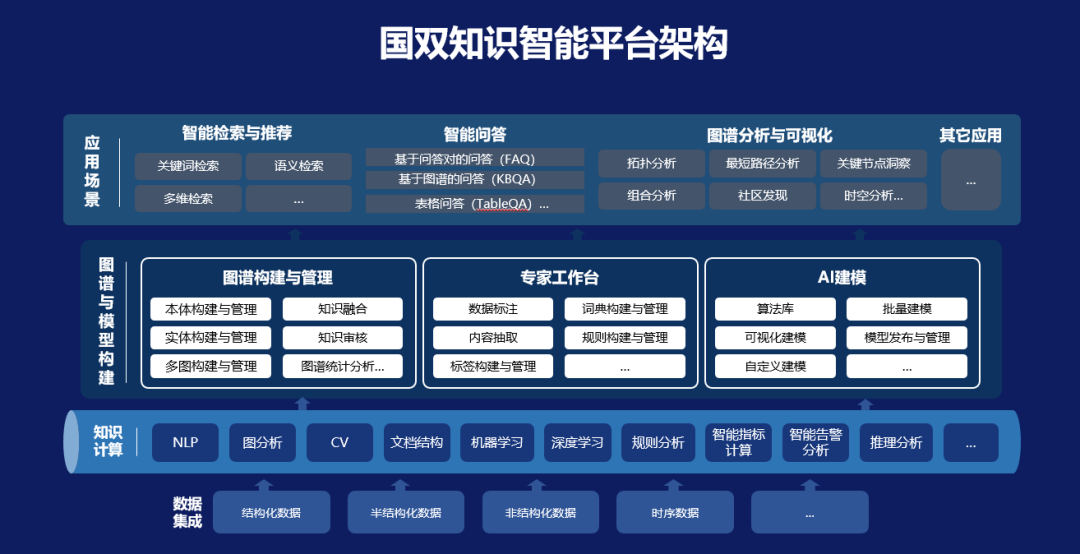Image resolution: width=1080 pixels, height=554 pixels.
Task: Click the 数据标注 box in 专家工作台
Action: (493, 309)
